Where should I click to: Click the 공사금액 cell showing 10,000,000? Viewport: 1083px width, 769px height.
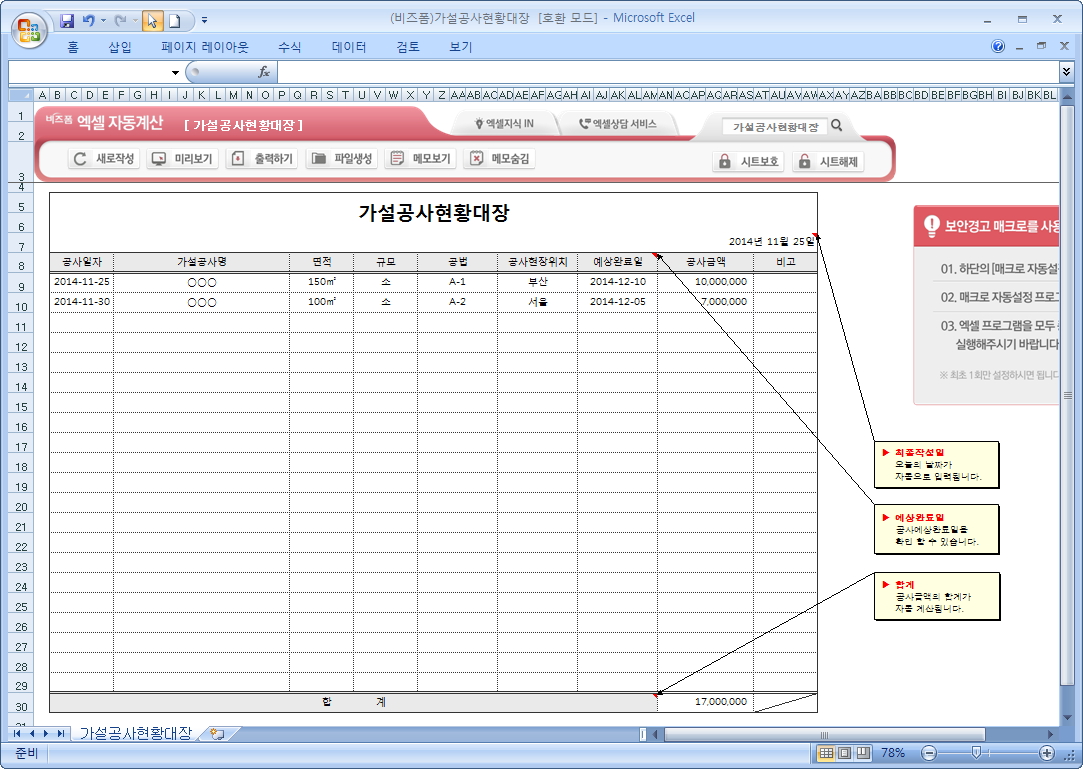[x=705, y=282]
